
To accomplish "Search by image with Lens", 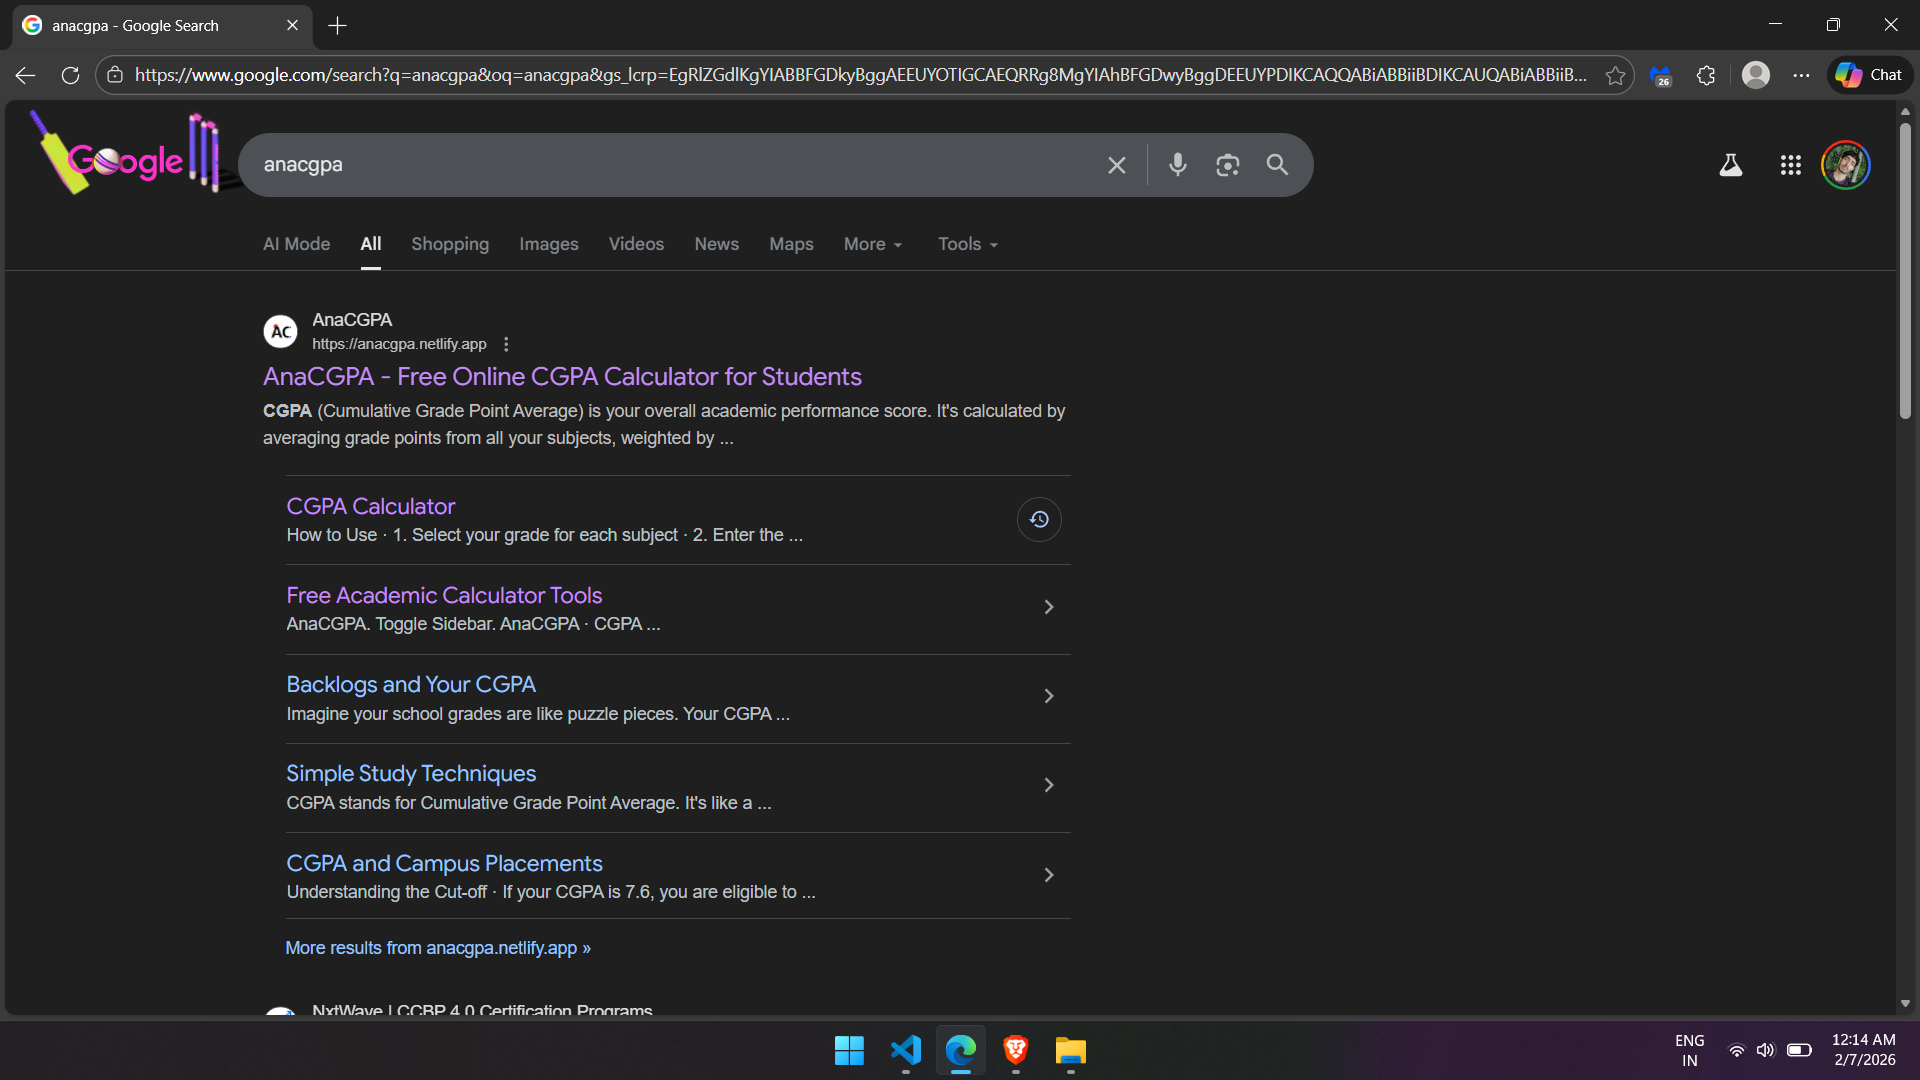I will (x=1228, y=165).
